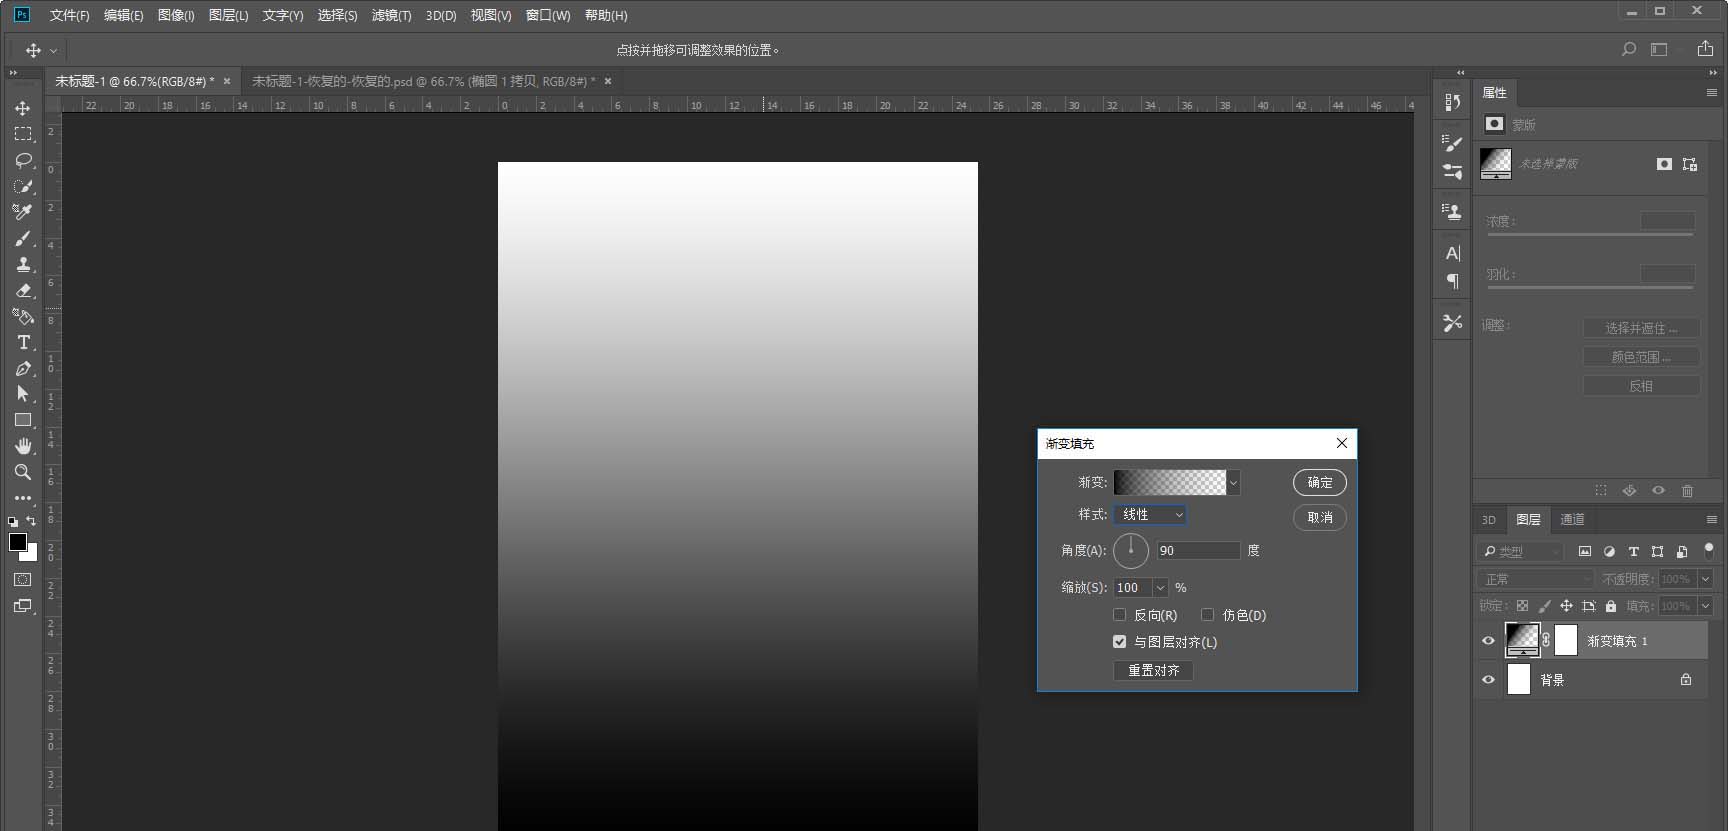Screen dimensions: 1728x831
Task: Select the Rectangle shape tool
Action: click(x=23, y=420)
